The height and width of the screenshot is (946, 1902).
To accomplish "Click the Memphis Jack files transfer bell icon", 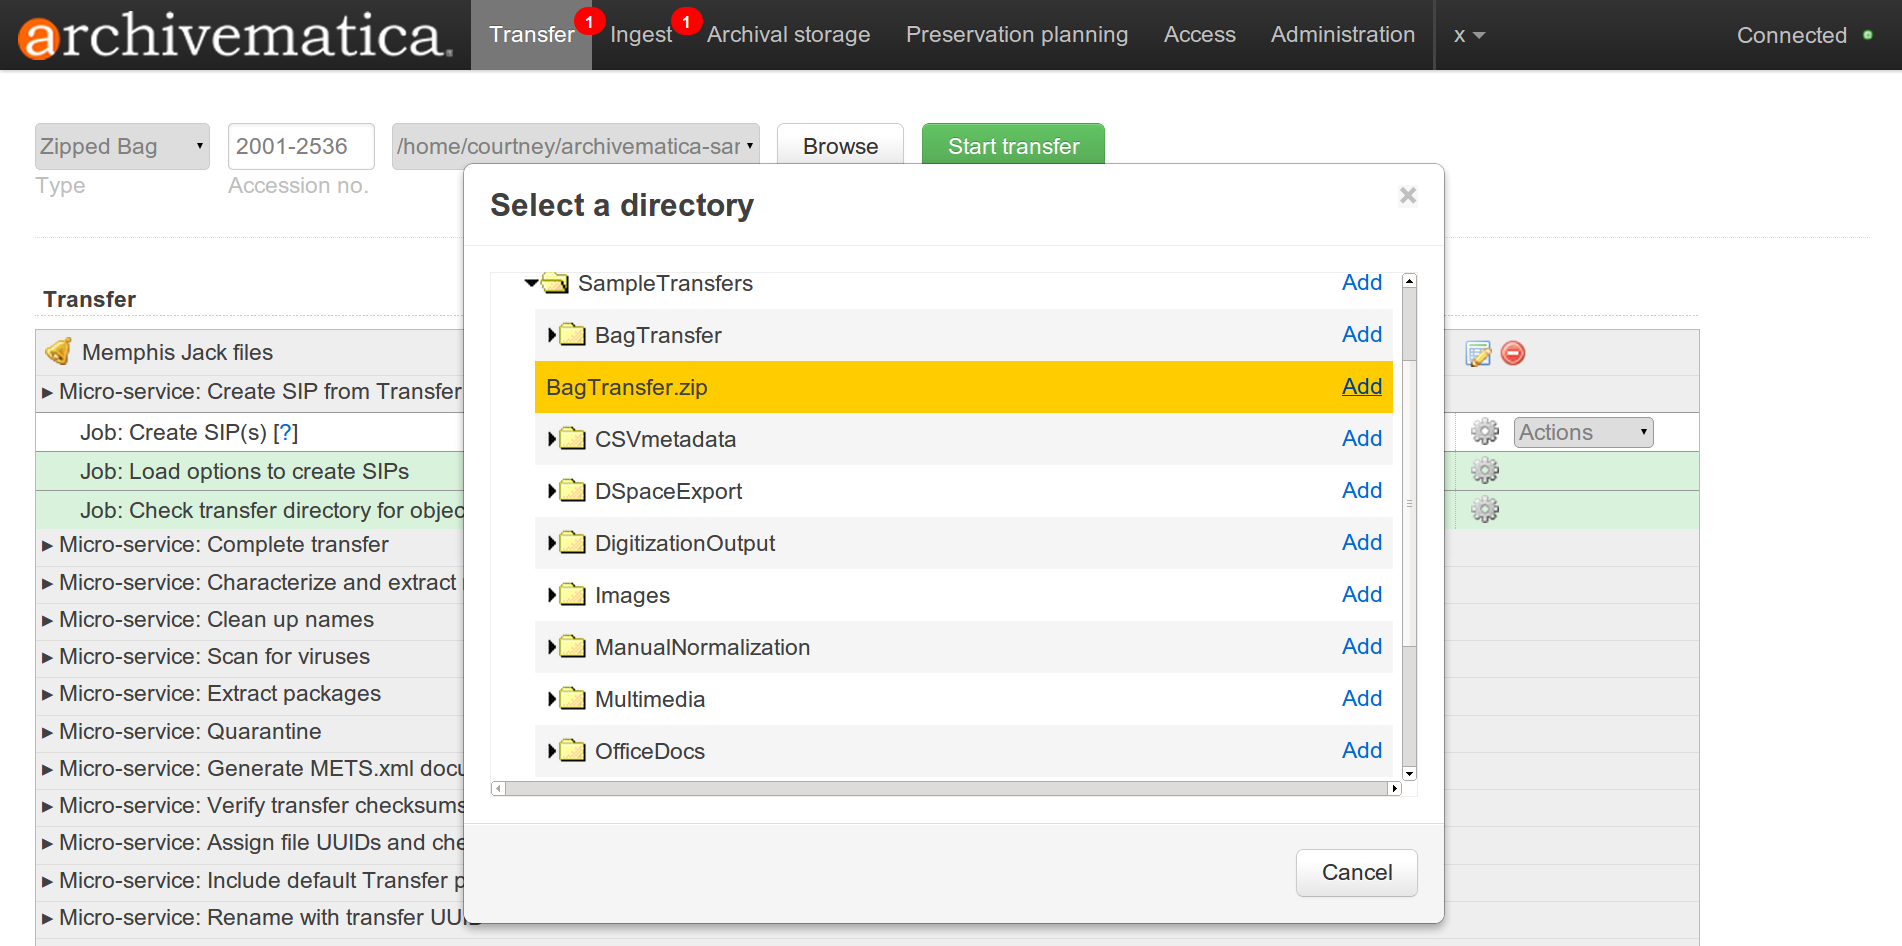I will coord(59,352).
